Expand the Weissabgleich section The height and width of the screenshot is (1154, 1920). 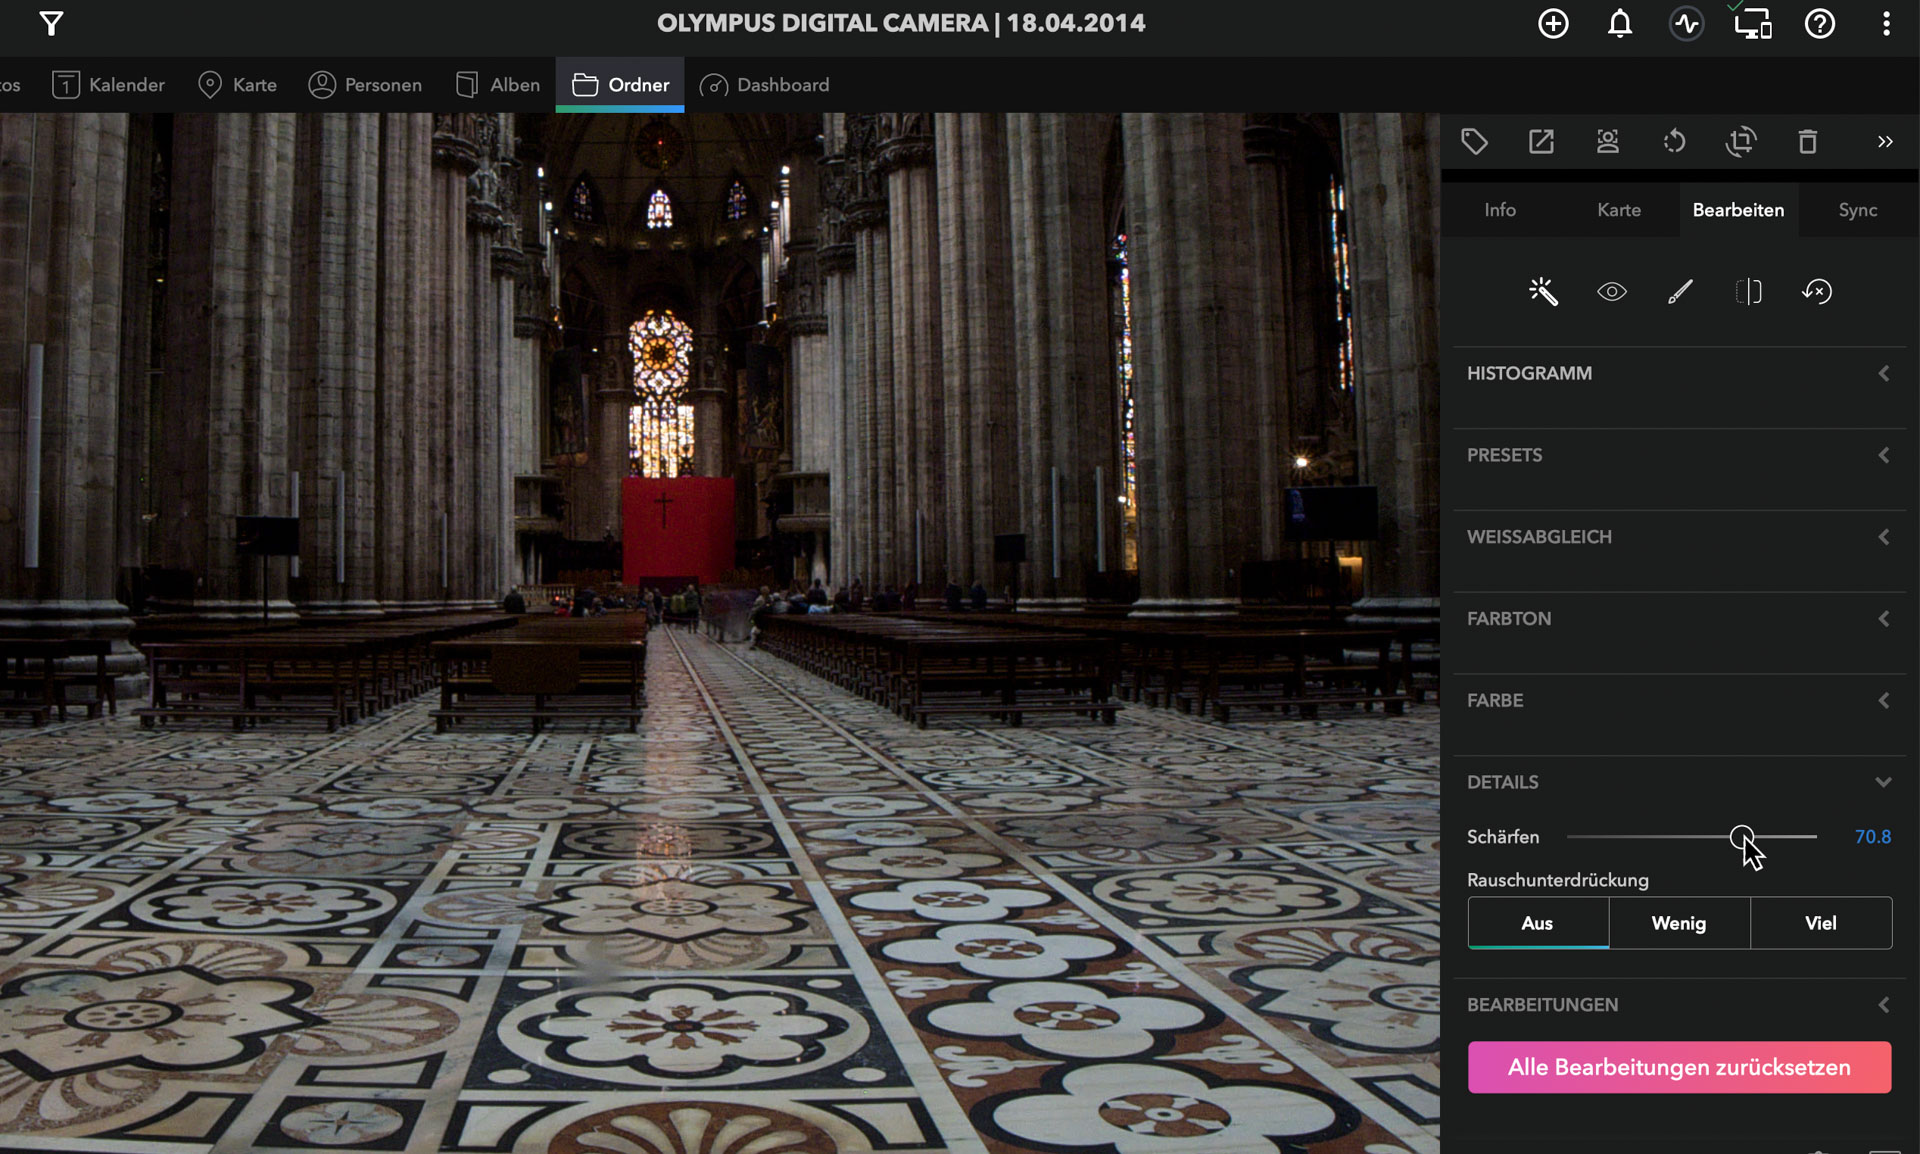(1679, 537)
